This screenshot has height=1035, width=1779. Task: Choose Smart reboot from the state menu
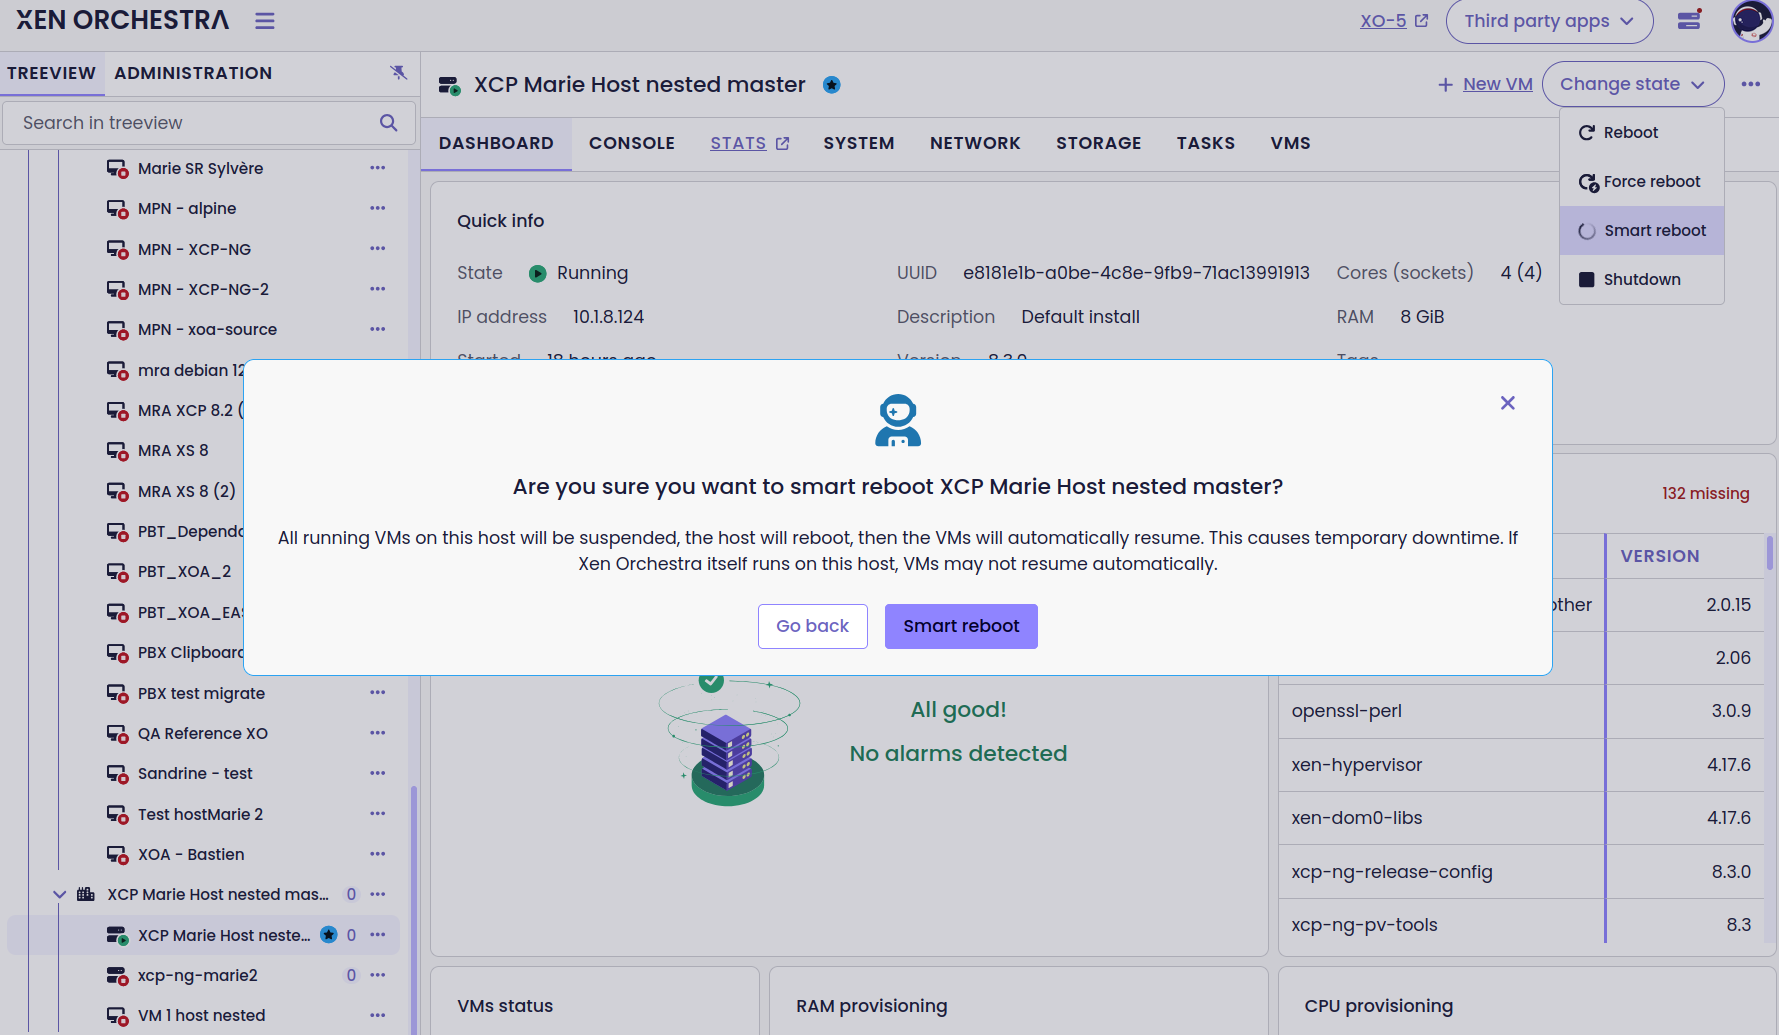(x=1642, y=230)
